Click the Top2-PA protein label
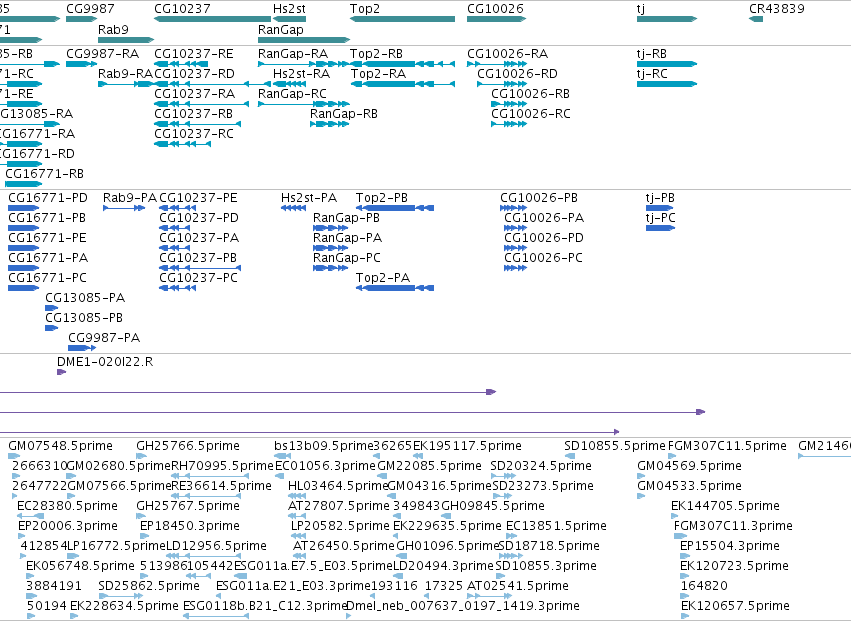Image resolution: width=851 pixels, height=621 pixels. coord(383,278)
